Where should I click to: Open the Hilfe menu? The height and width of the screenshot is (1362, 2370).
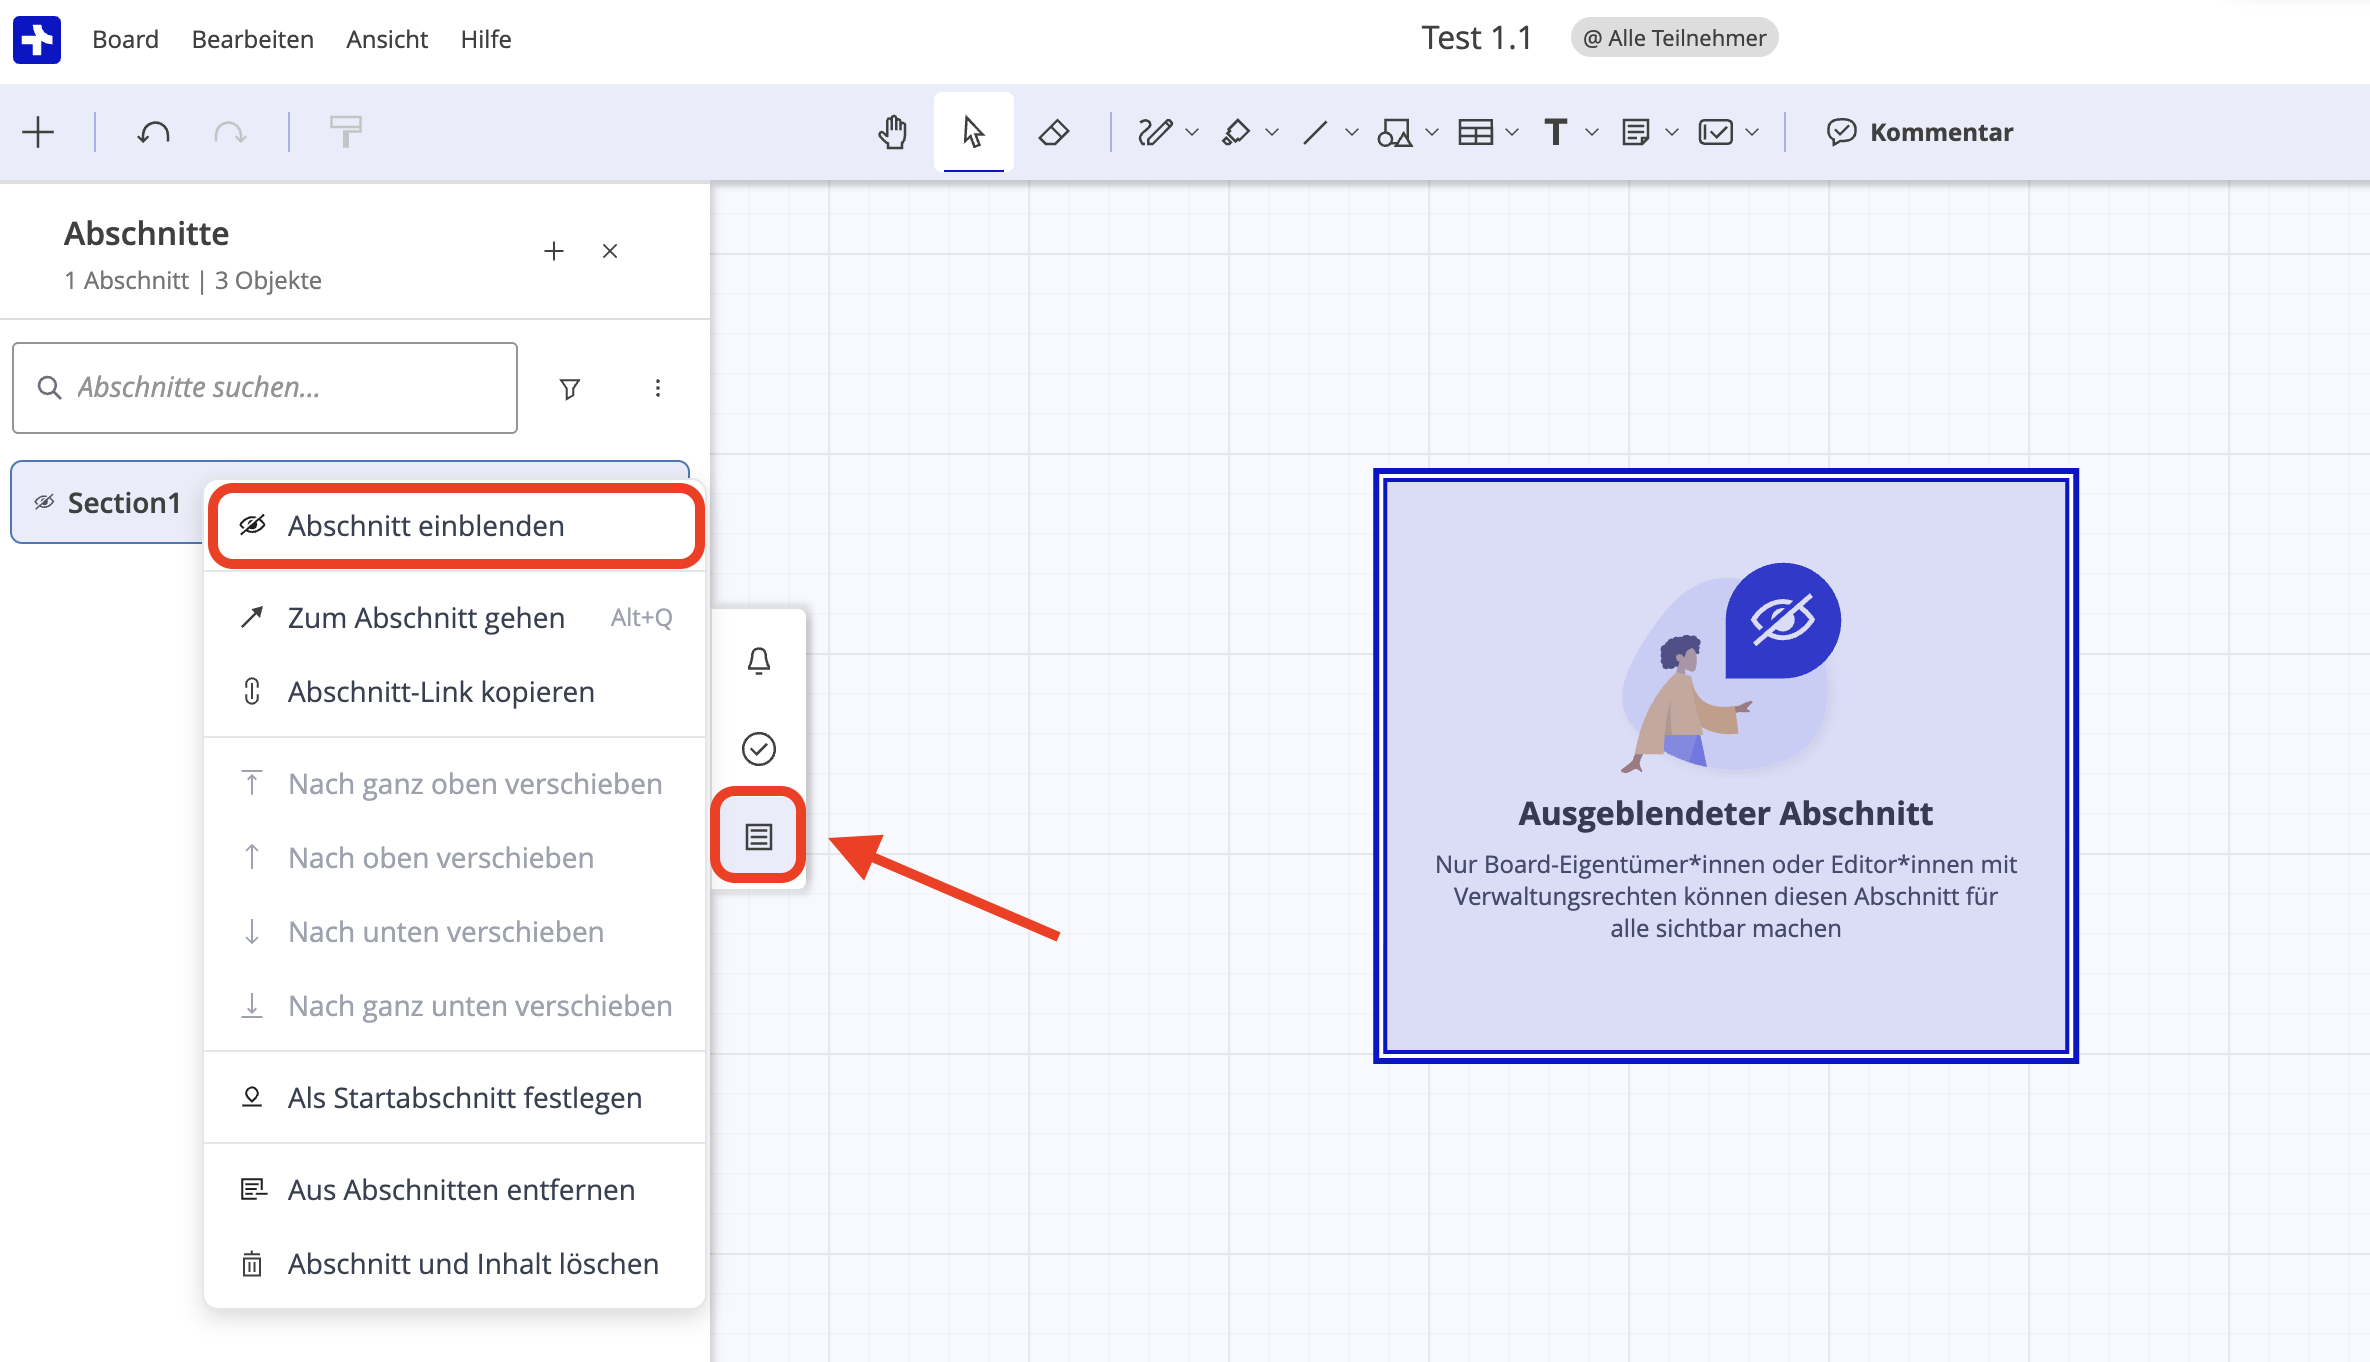486,39
